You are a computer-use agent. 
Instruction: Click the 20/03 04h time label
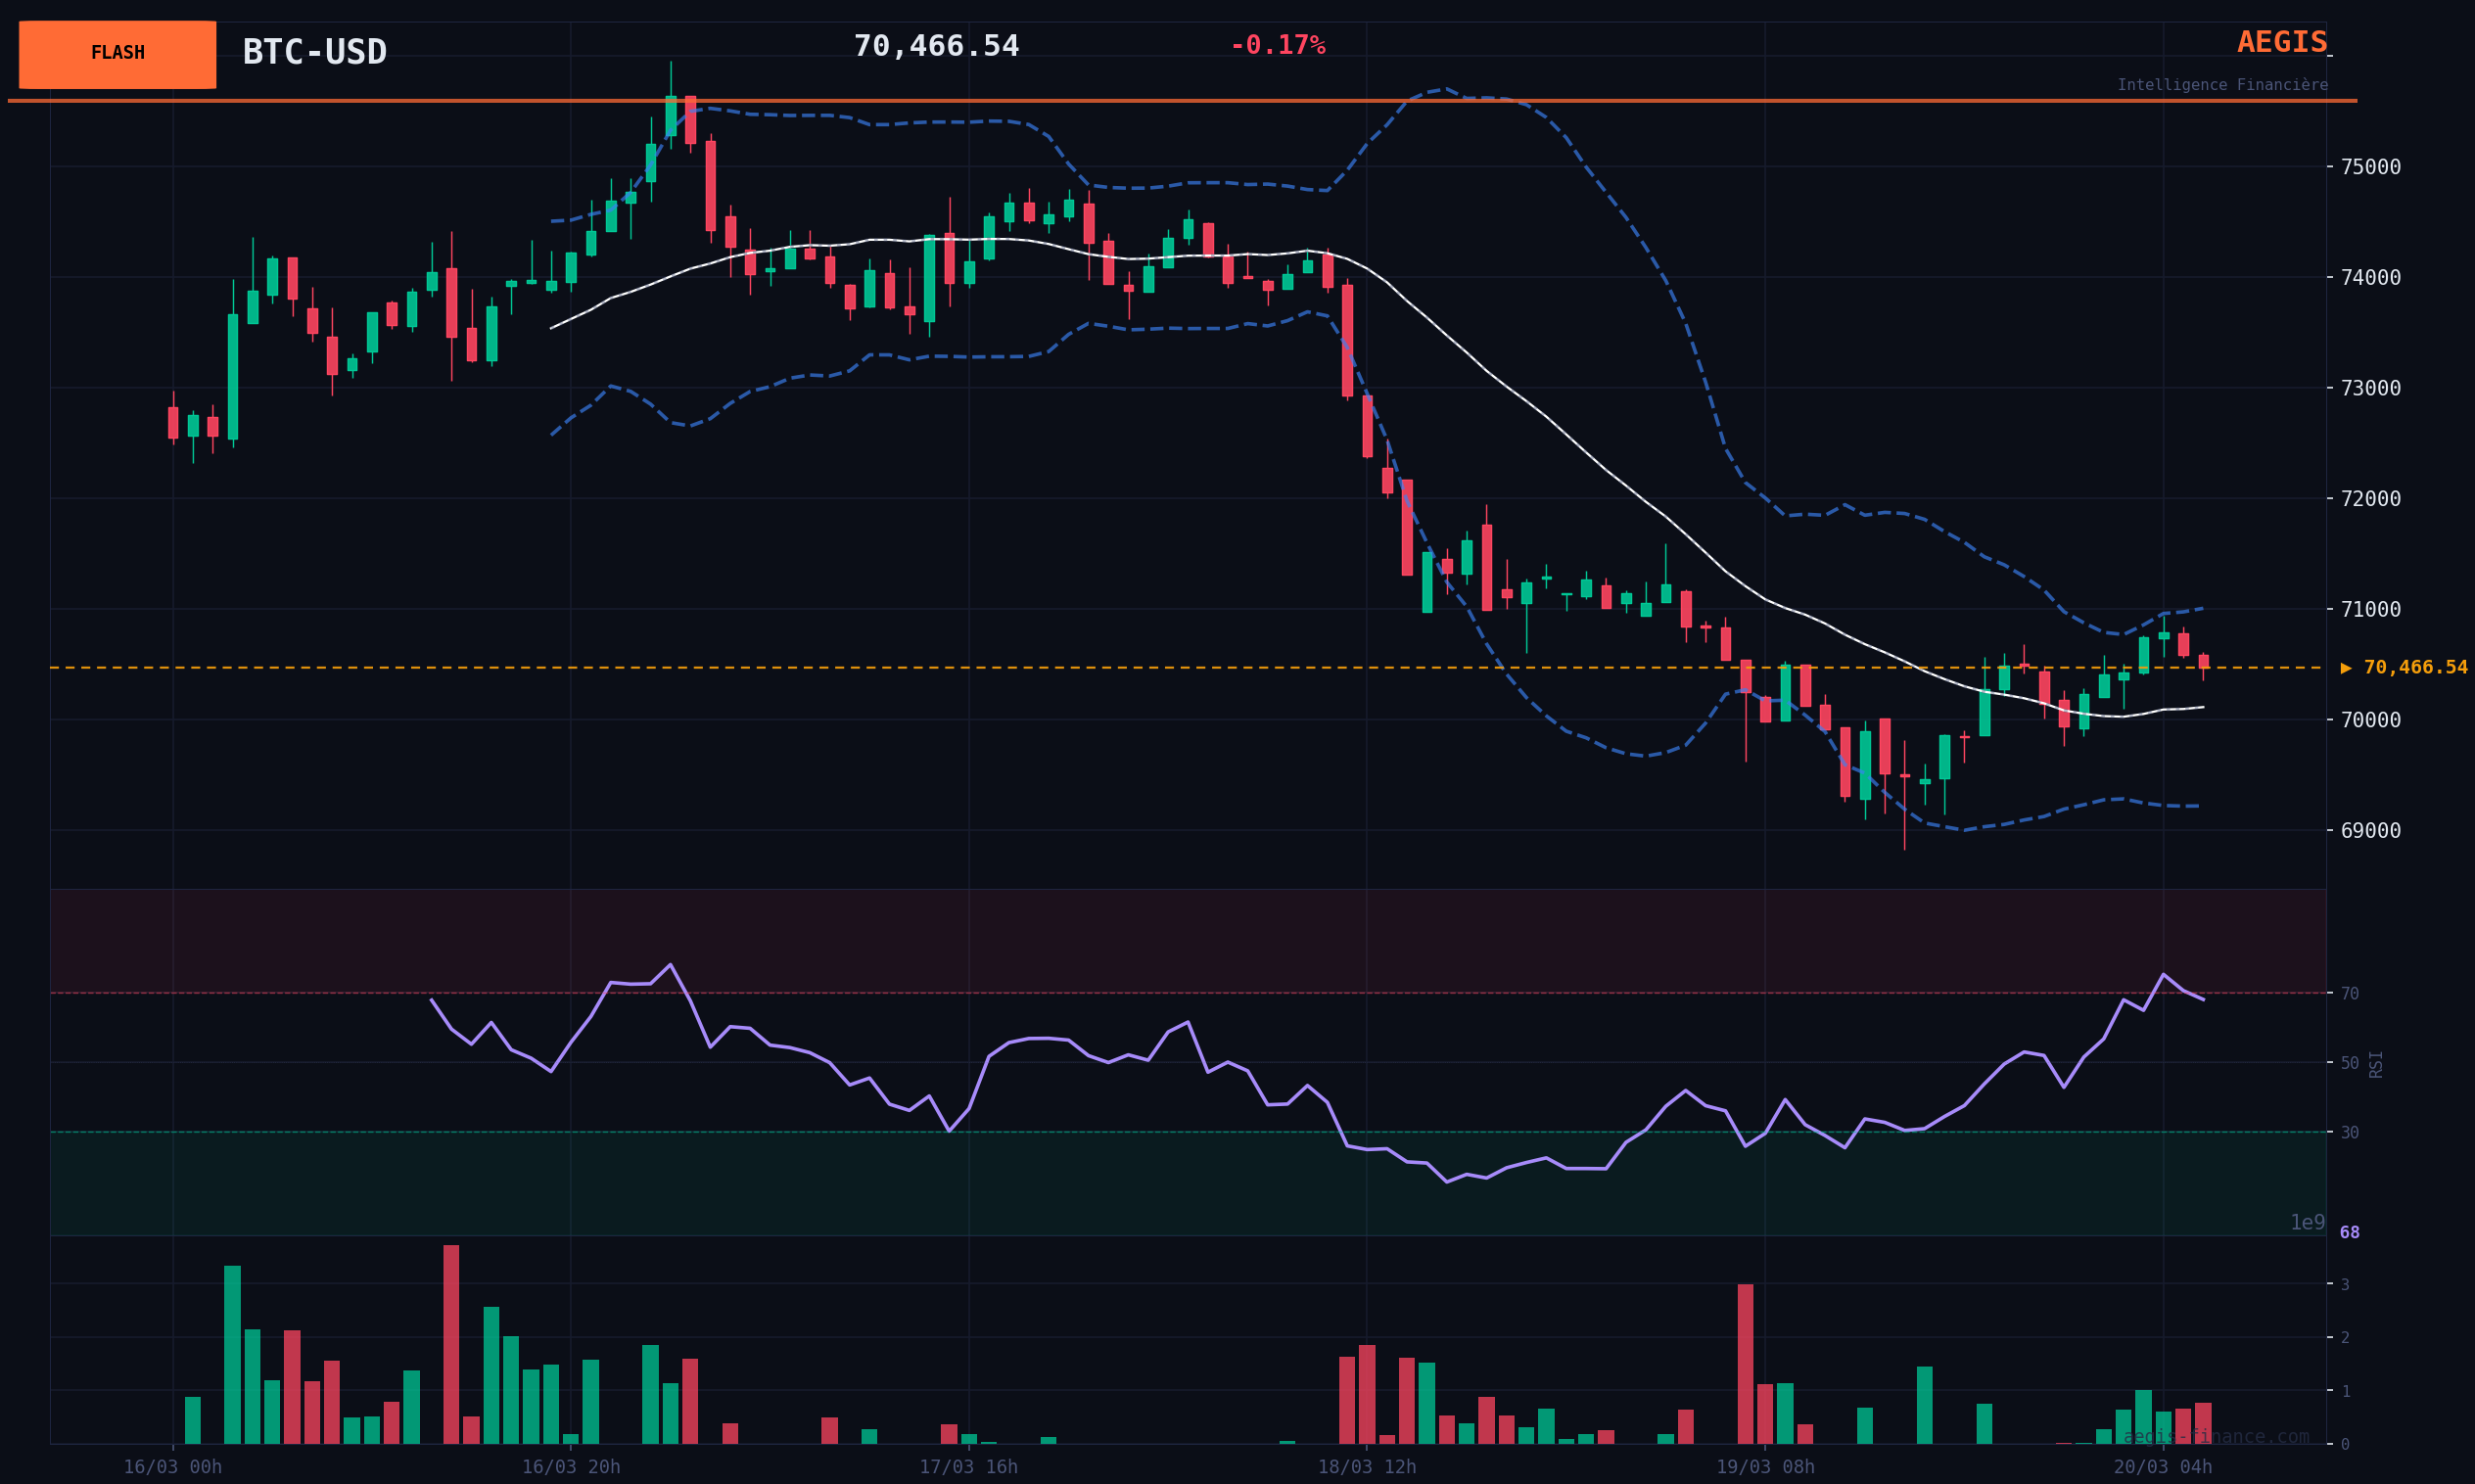coord(2162,1467)
